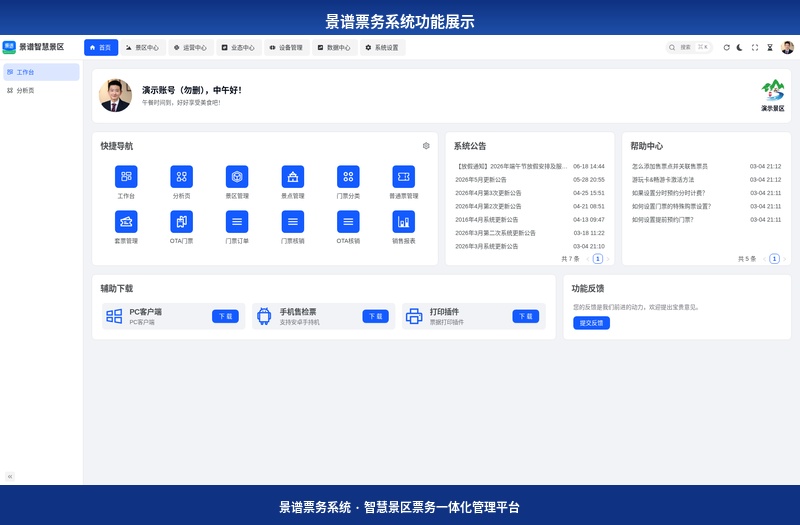The image size is (800, 525).
Task: Open the 工作台 shortcut icon in 快捷导航
Action: [x=126, y=177]
